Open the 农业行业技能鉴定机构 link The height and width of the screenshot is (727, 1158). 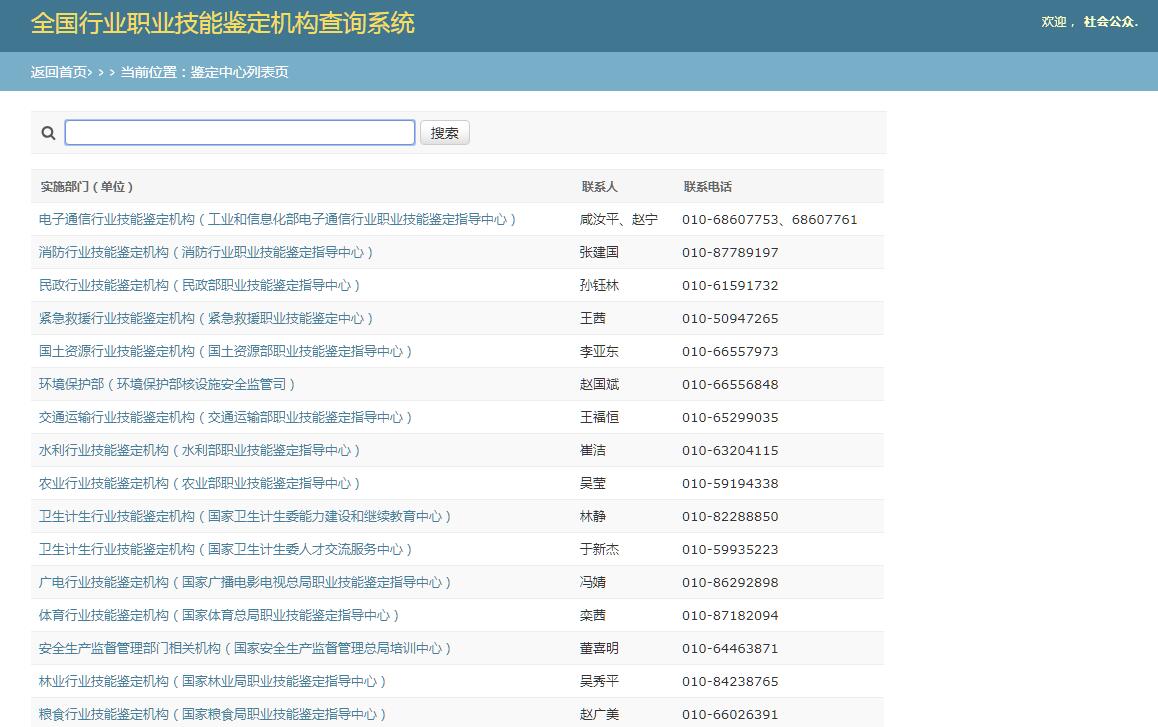tap(199, 483)
